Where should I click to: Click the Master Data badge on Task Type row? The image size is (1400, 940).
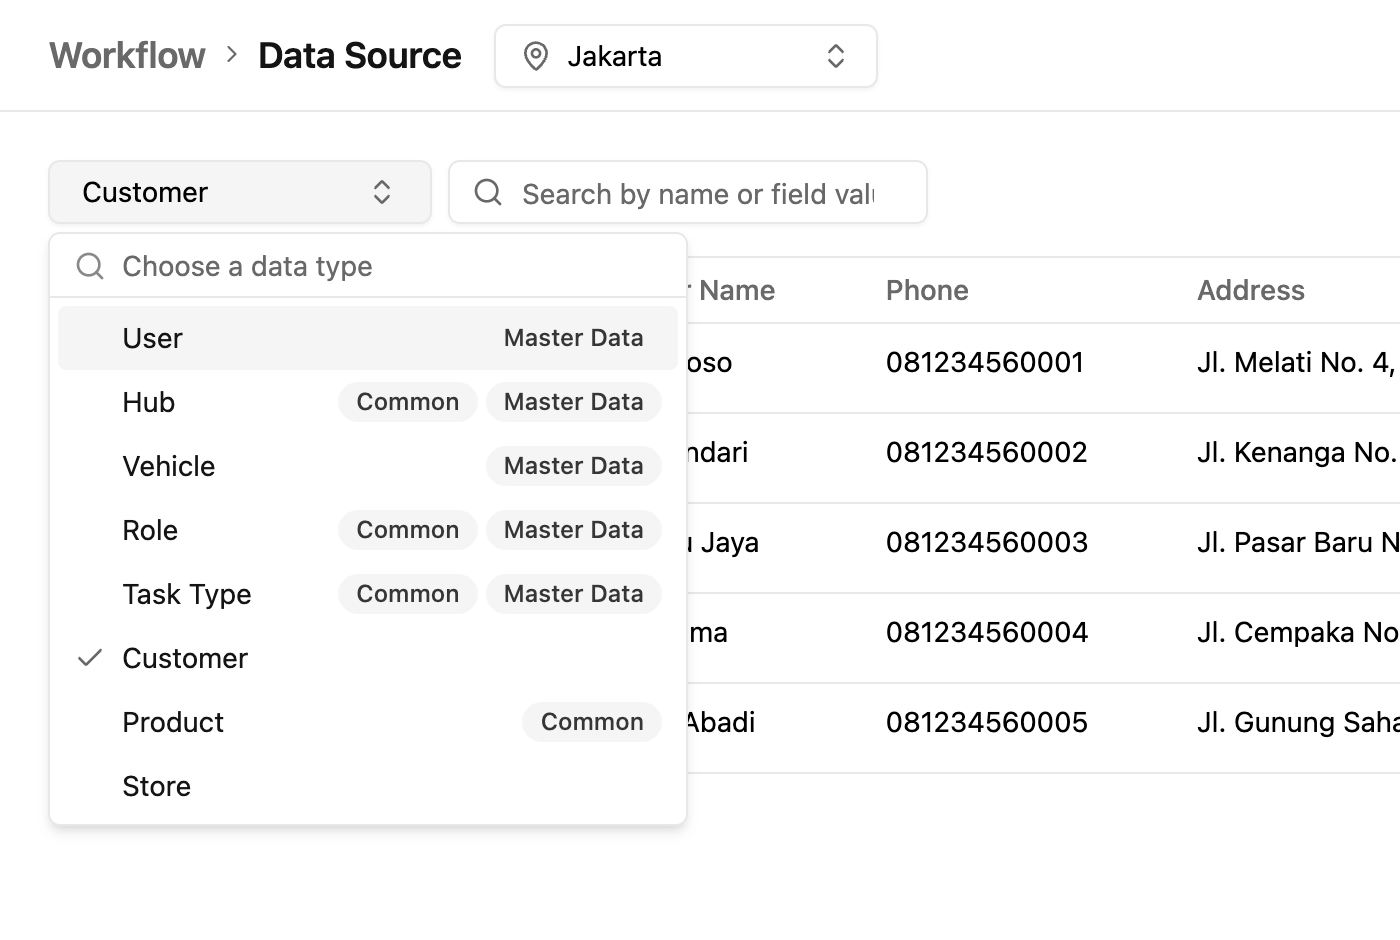click(x=574, y=594)
